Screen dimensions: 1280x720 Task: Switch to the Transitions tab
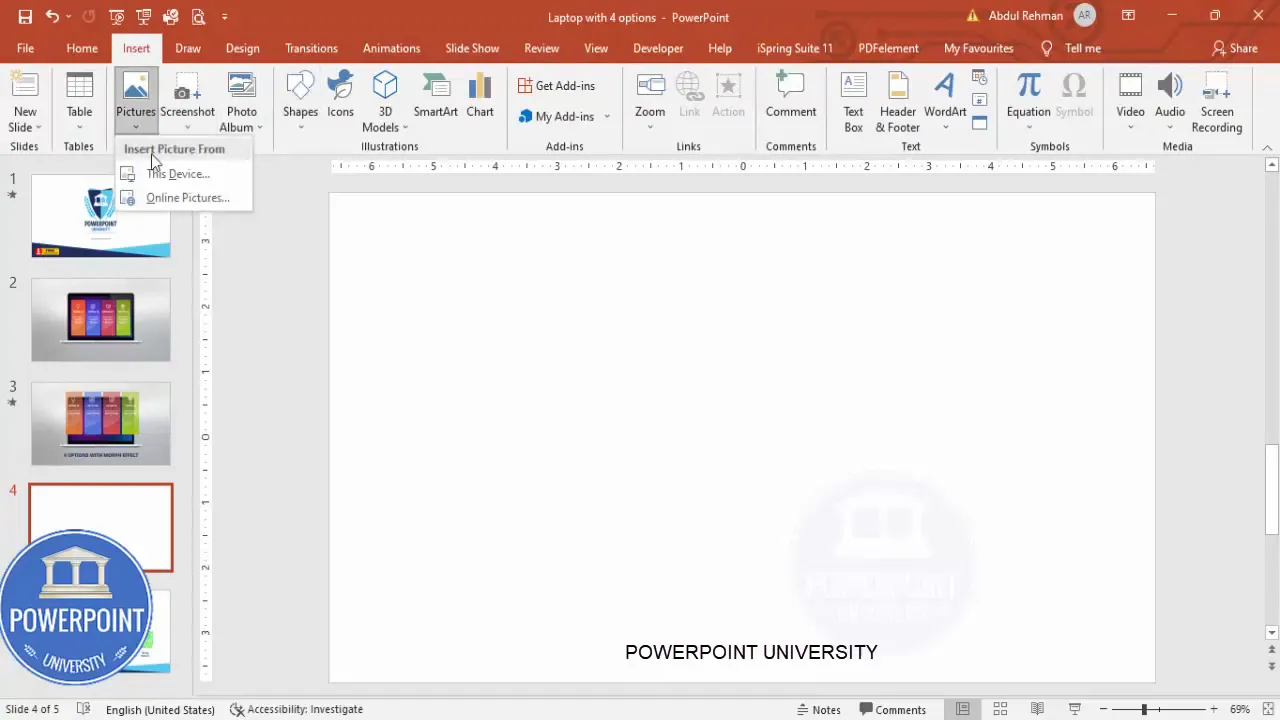point(311,48)
